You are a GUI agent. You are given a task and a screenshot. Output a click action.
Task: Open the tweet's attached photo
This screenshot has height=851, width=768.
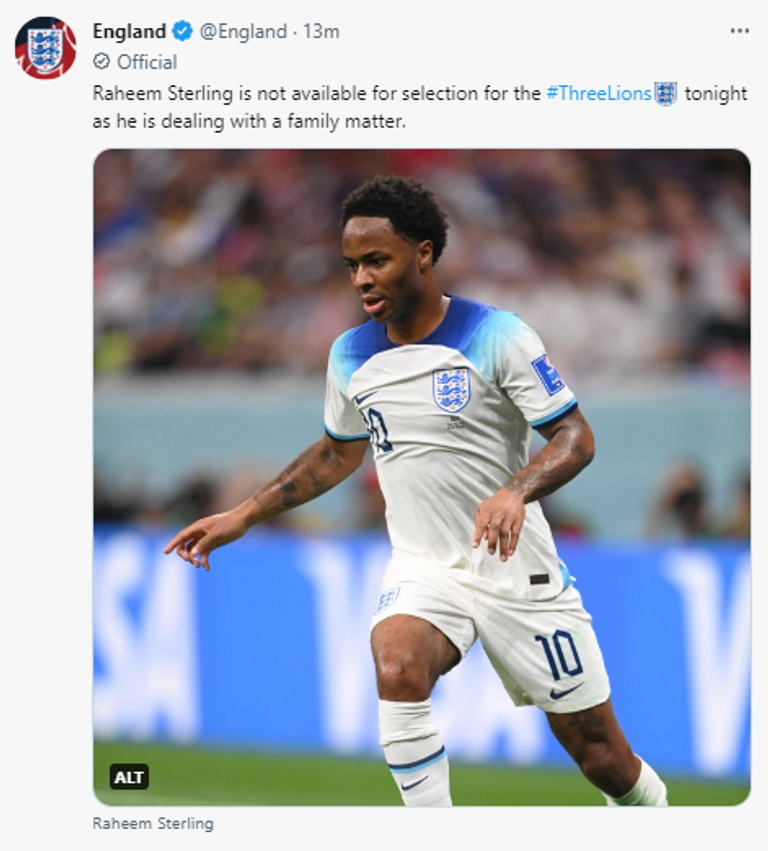click(x=422, y=477)
